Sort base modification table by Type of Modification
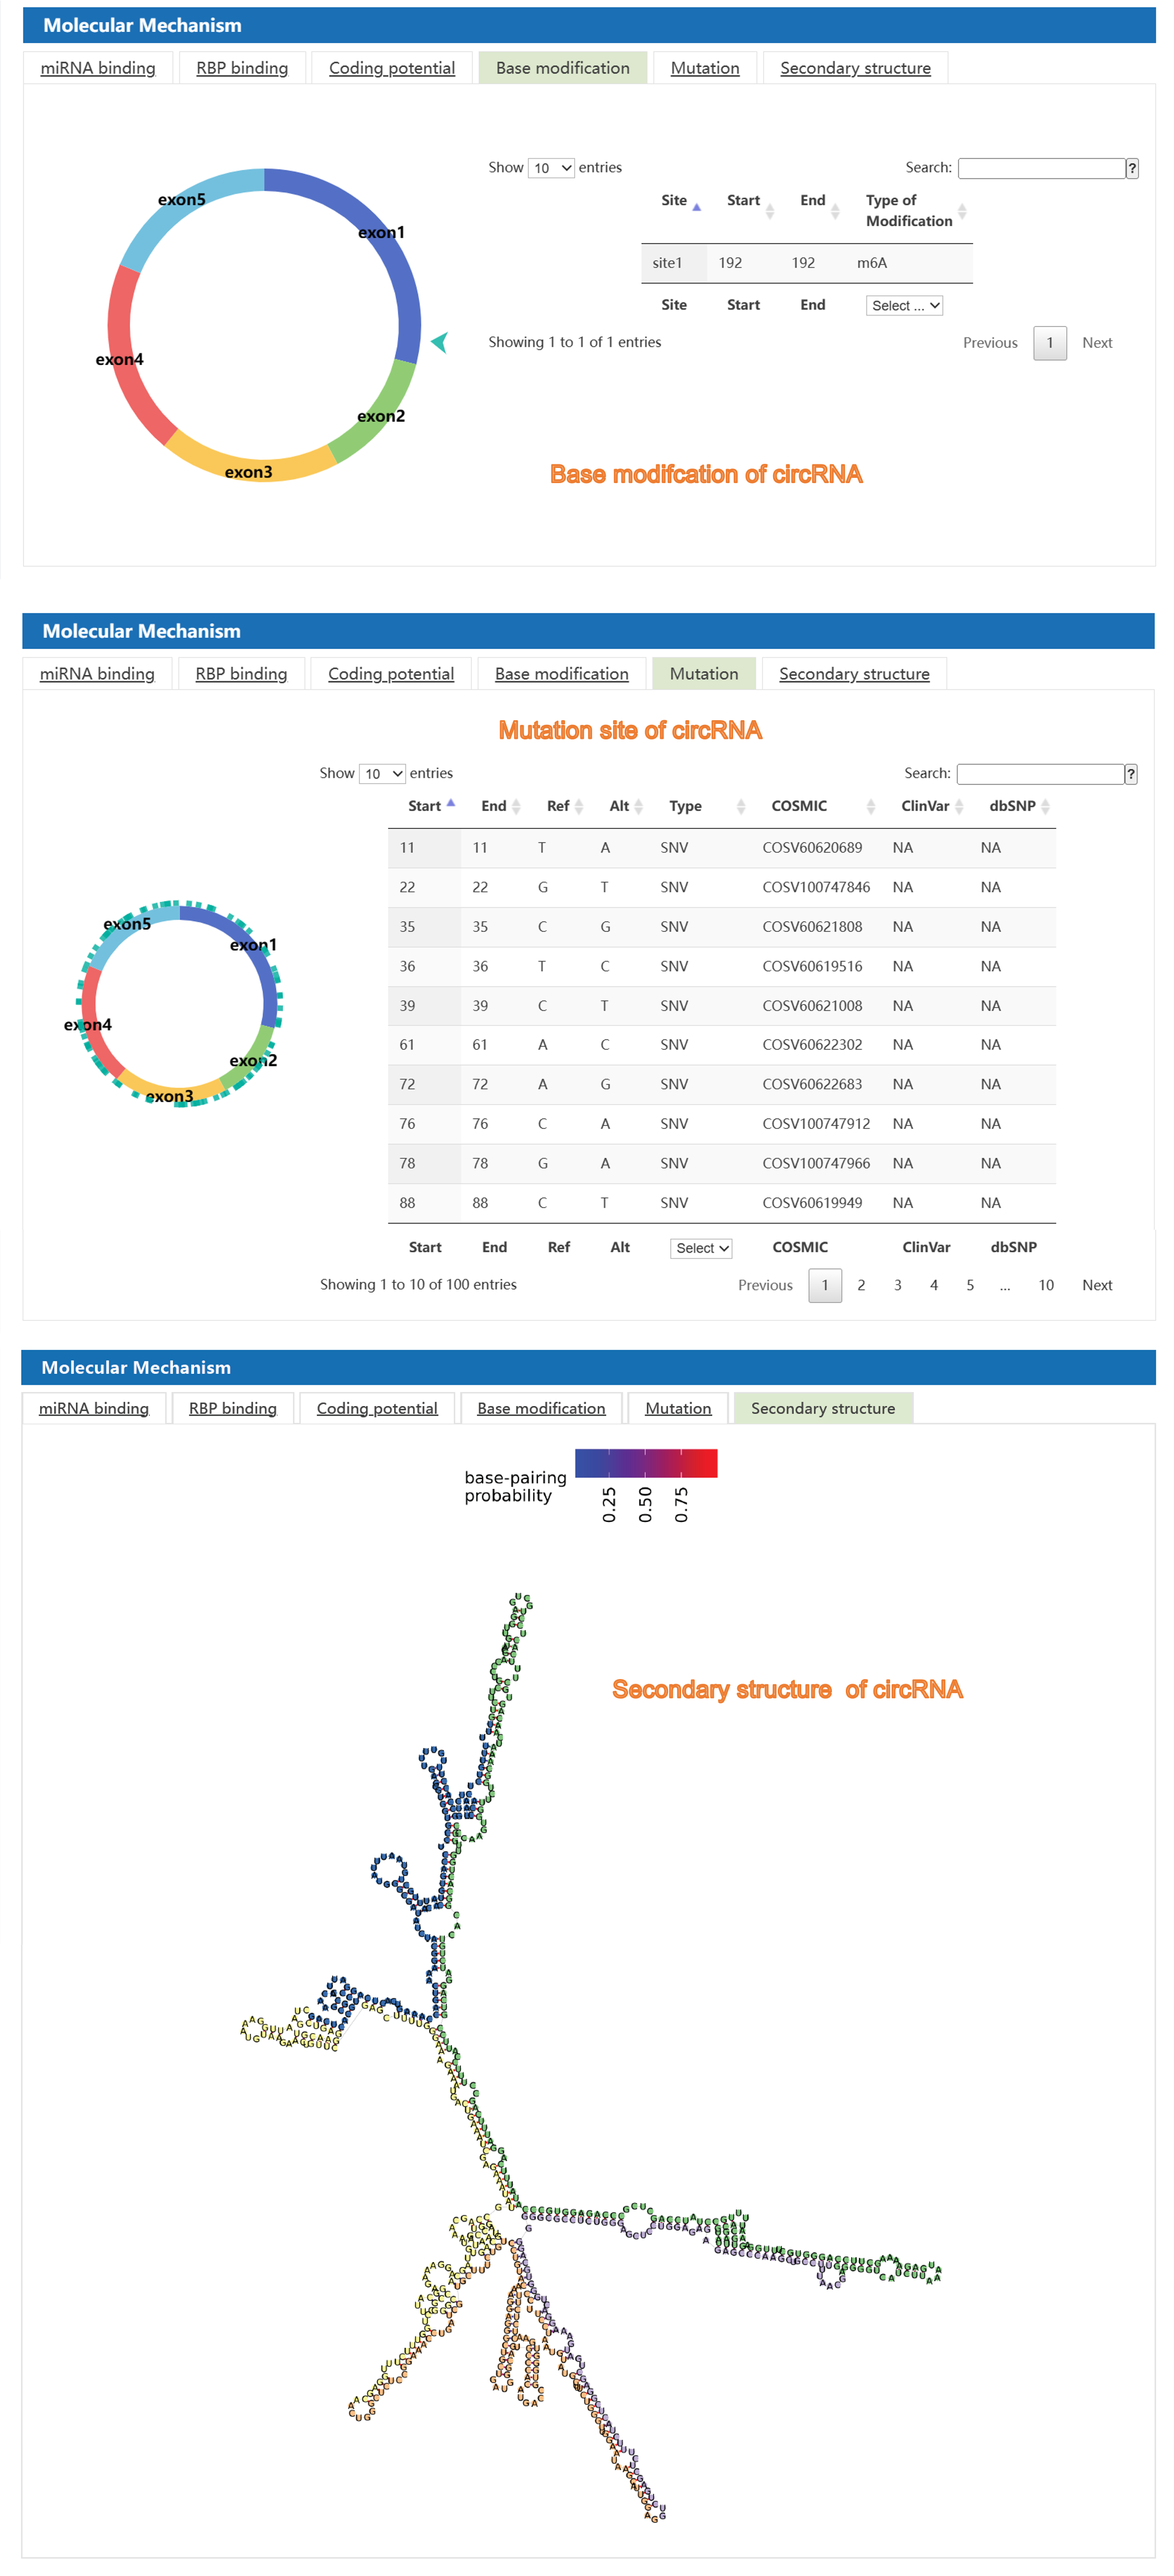1174x2576 pixels. (962, 211)
